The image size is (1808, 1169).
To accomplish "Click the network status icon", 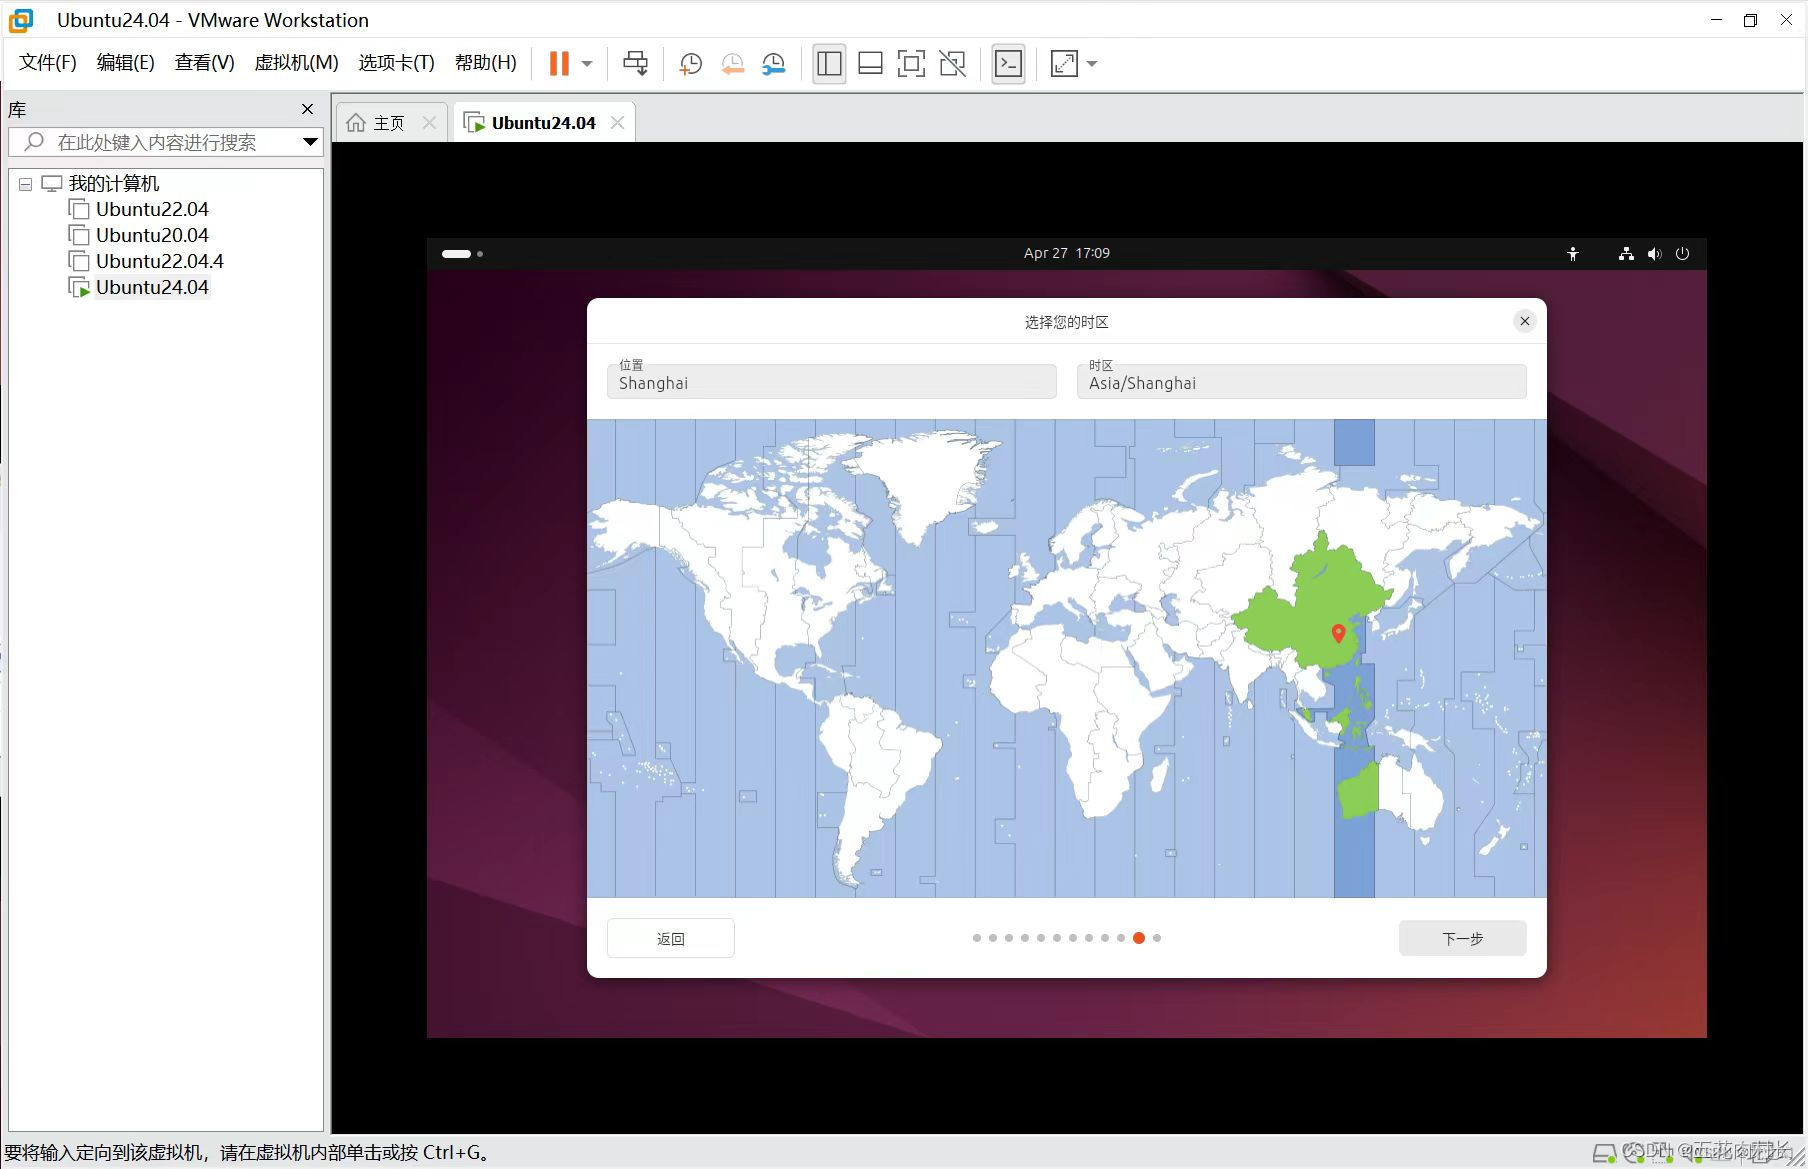I will point(1626,254).
